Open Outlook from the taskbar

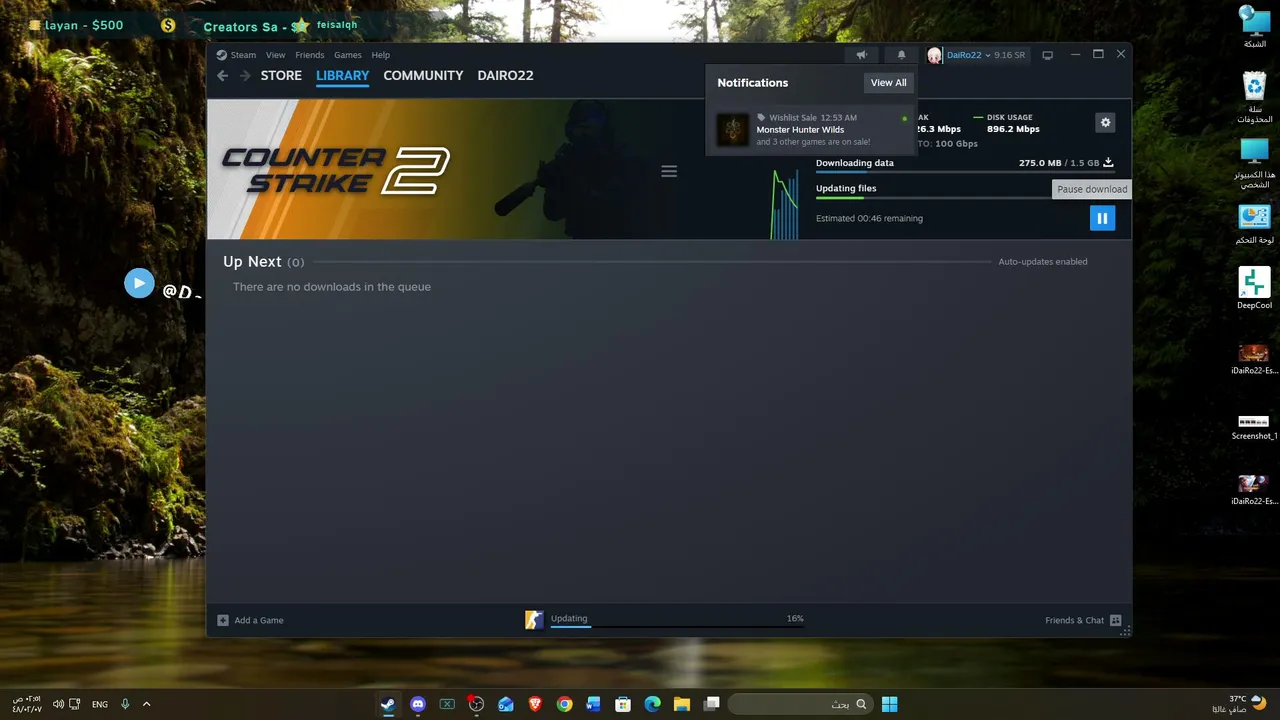pyautogui.click(x=506, y=704)
